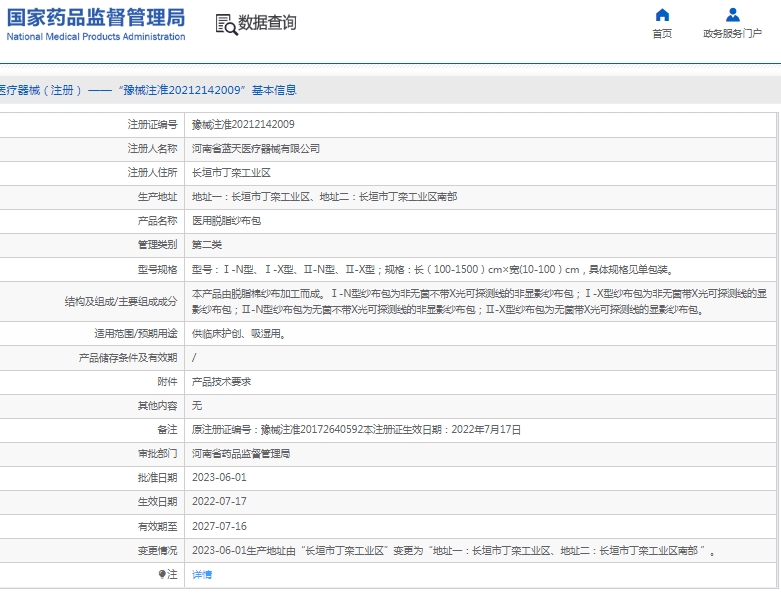Select 注册人住所 value 长垣市丁栾工业区

point(231,173)
